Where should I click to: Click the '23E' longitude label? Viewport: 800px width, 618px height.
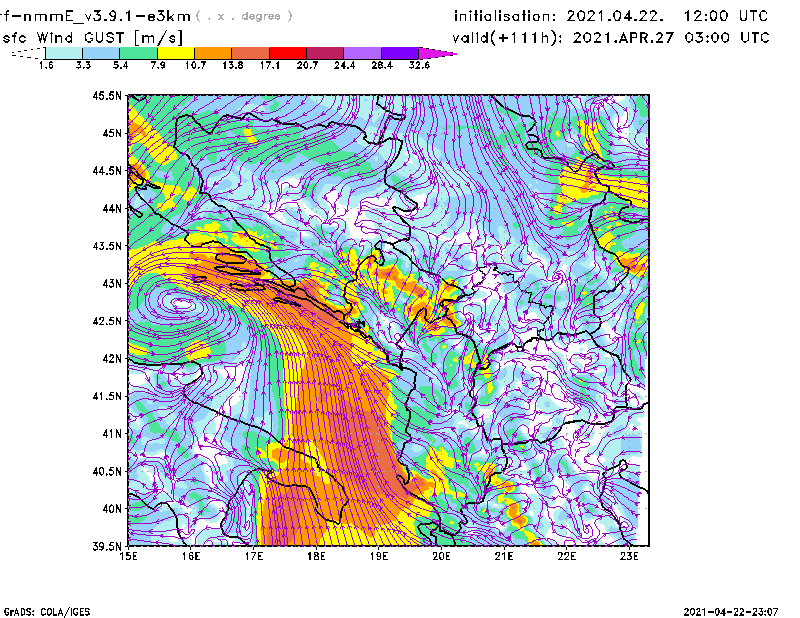tap(629, 556)
